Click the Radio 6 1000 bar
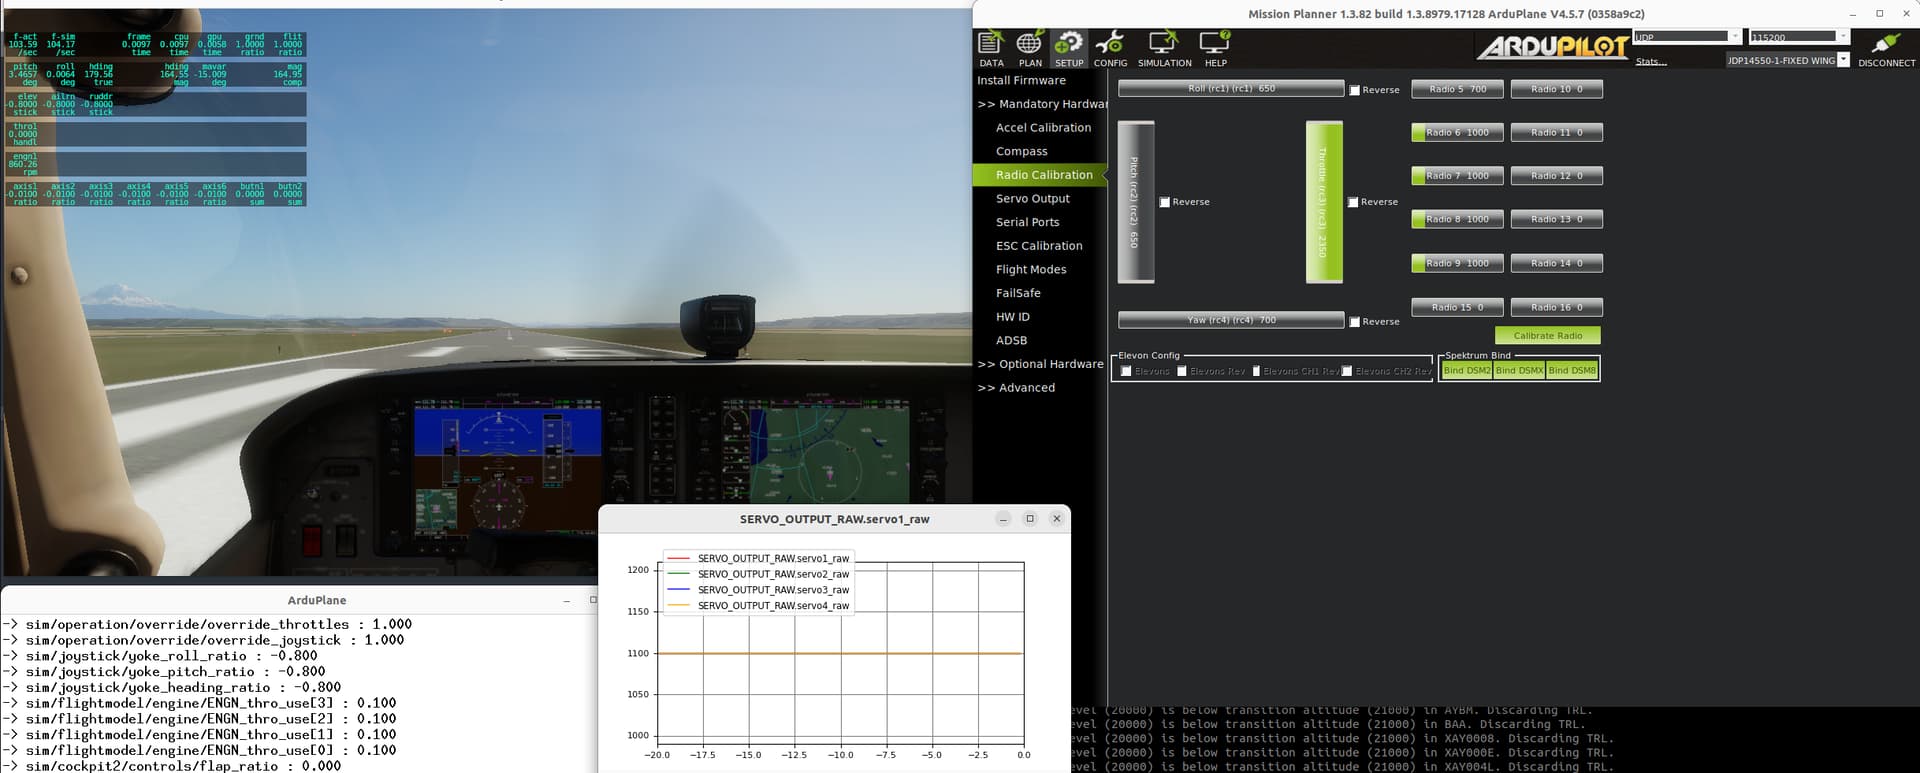Viewport: 1920px width, 773px height. pyautogui.click(x=1457, y=132)
